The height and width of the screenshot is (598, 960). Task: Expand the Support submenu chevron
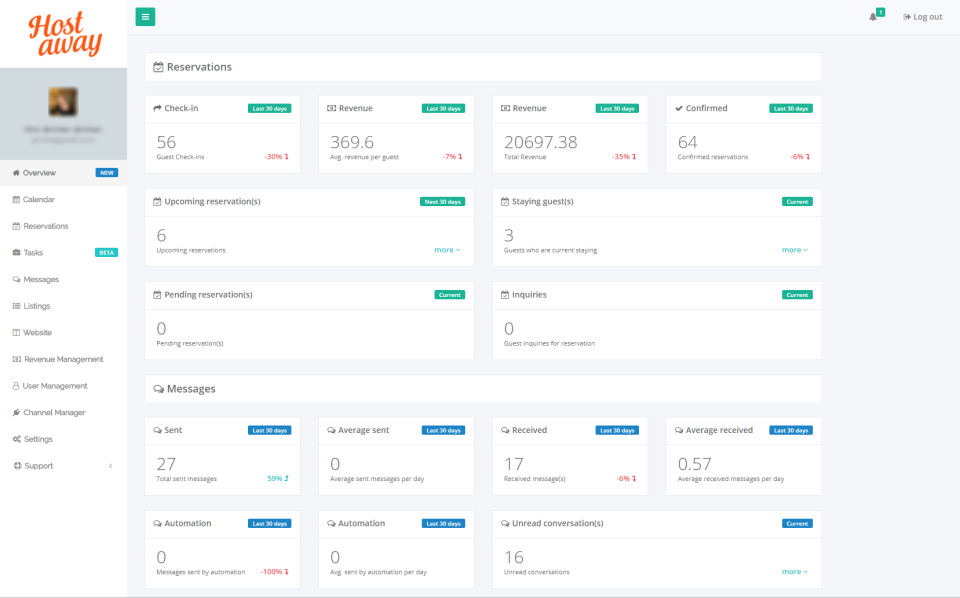(111, 466)
